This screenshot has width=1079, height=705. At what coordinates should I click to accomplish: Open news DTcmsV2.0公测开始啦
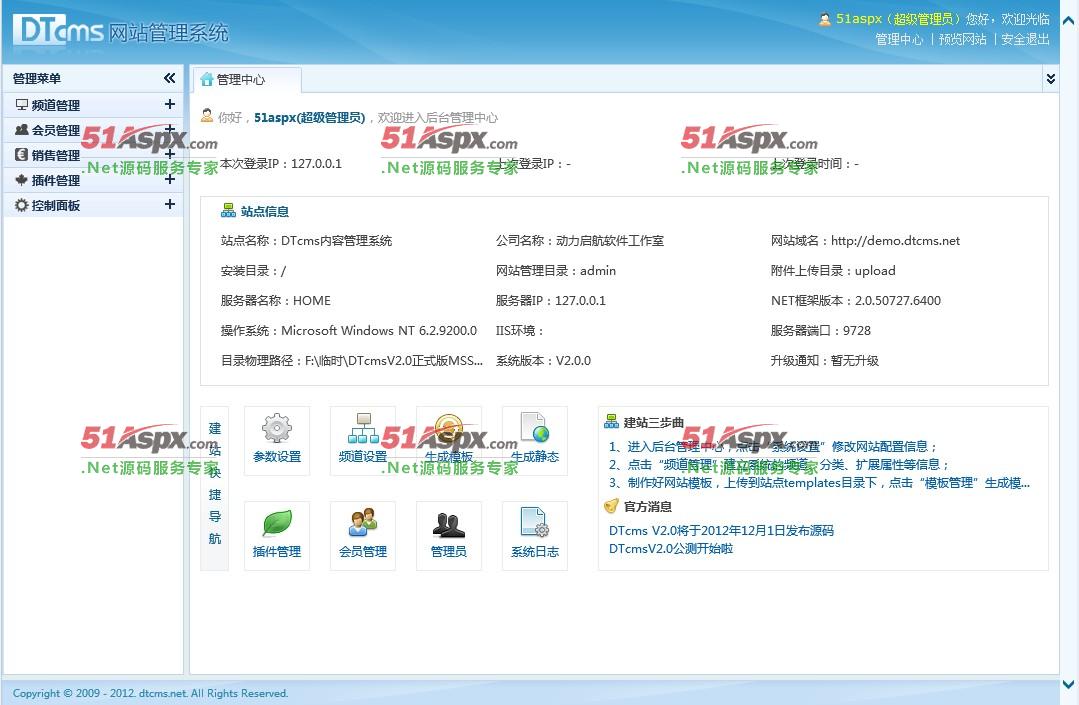tap(671, 548)
